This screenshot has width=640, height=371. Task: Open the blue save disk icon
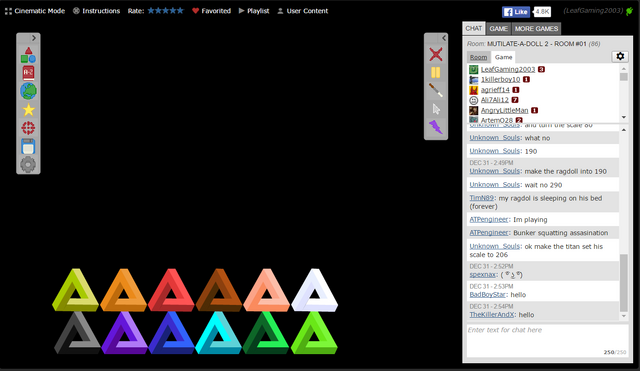[x=28, y=147]
